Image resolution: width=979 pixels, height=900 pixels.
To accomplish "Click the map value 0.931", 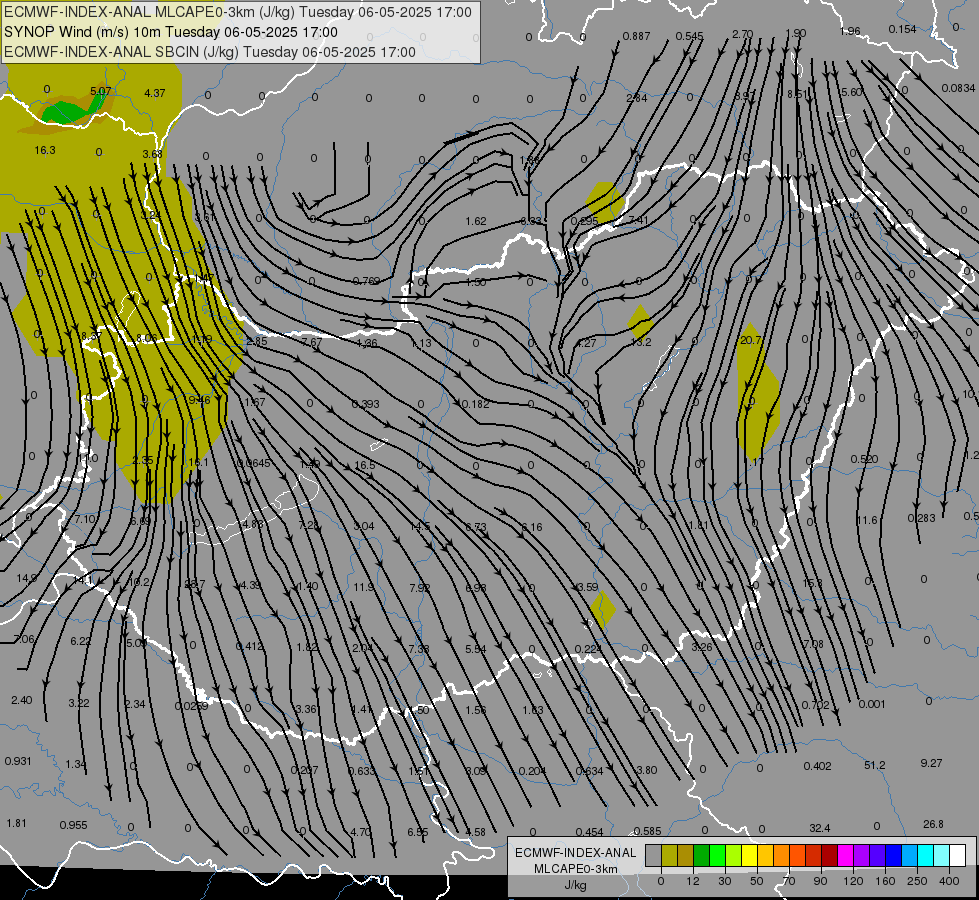I will coord(17,761).
